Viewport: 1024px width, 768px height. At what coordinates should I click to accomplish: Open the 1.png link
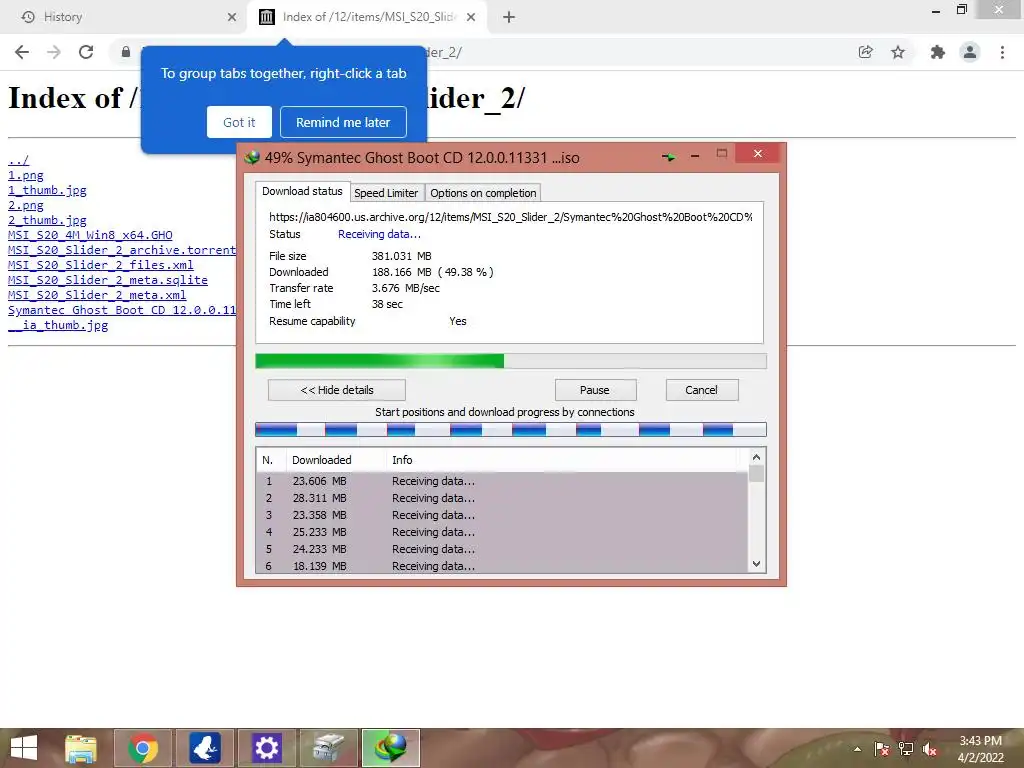[x=25, y=175]
